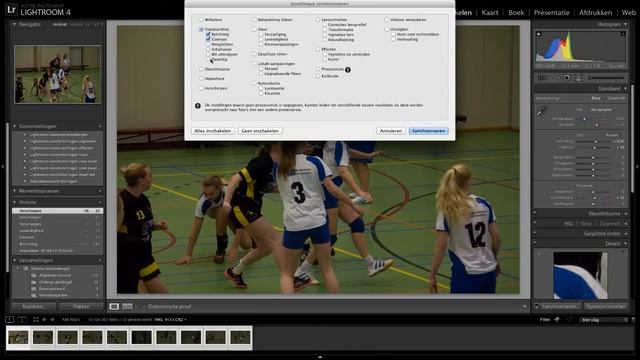Check the Lokale aanpassingen checkbox
Image resolution: width=640 pixels, height=360 pixels.
(254, 64)
